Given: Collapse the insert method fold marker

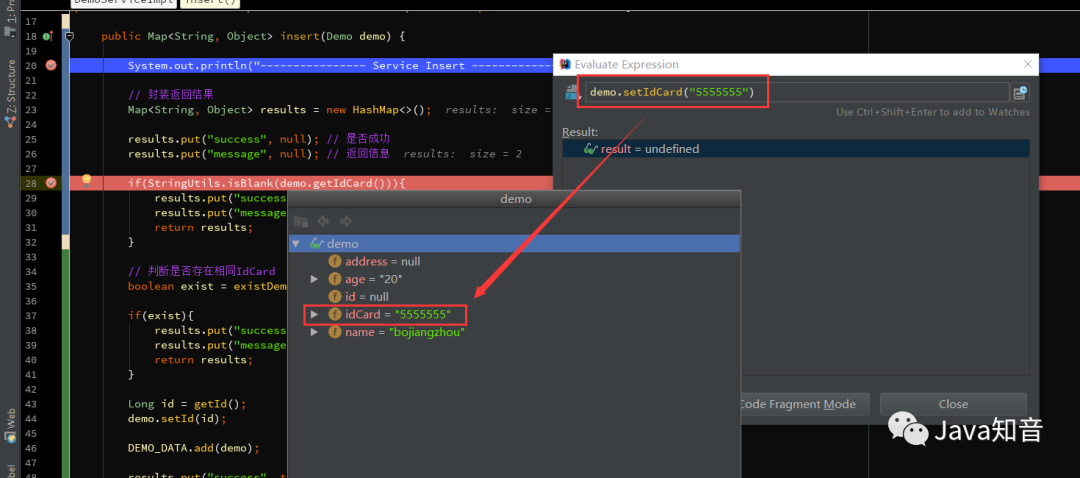Looking at the screenshot, I should pyautogui.click(x=68, y=36).
